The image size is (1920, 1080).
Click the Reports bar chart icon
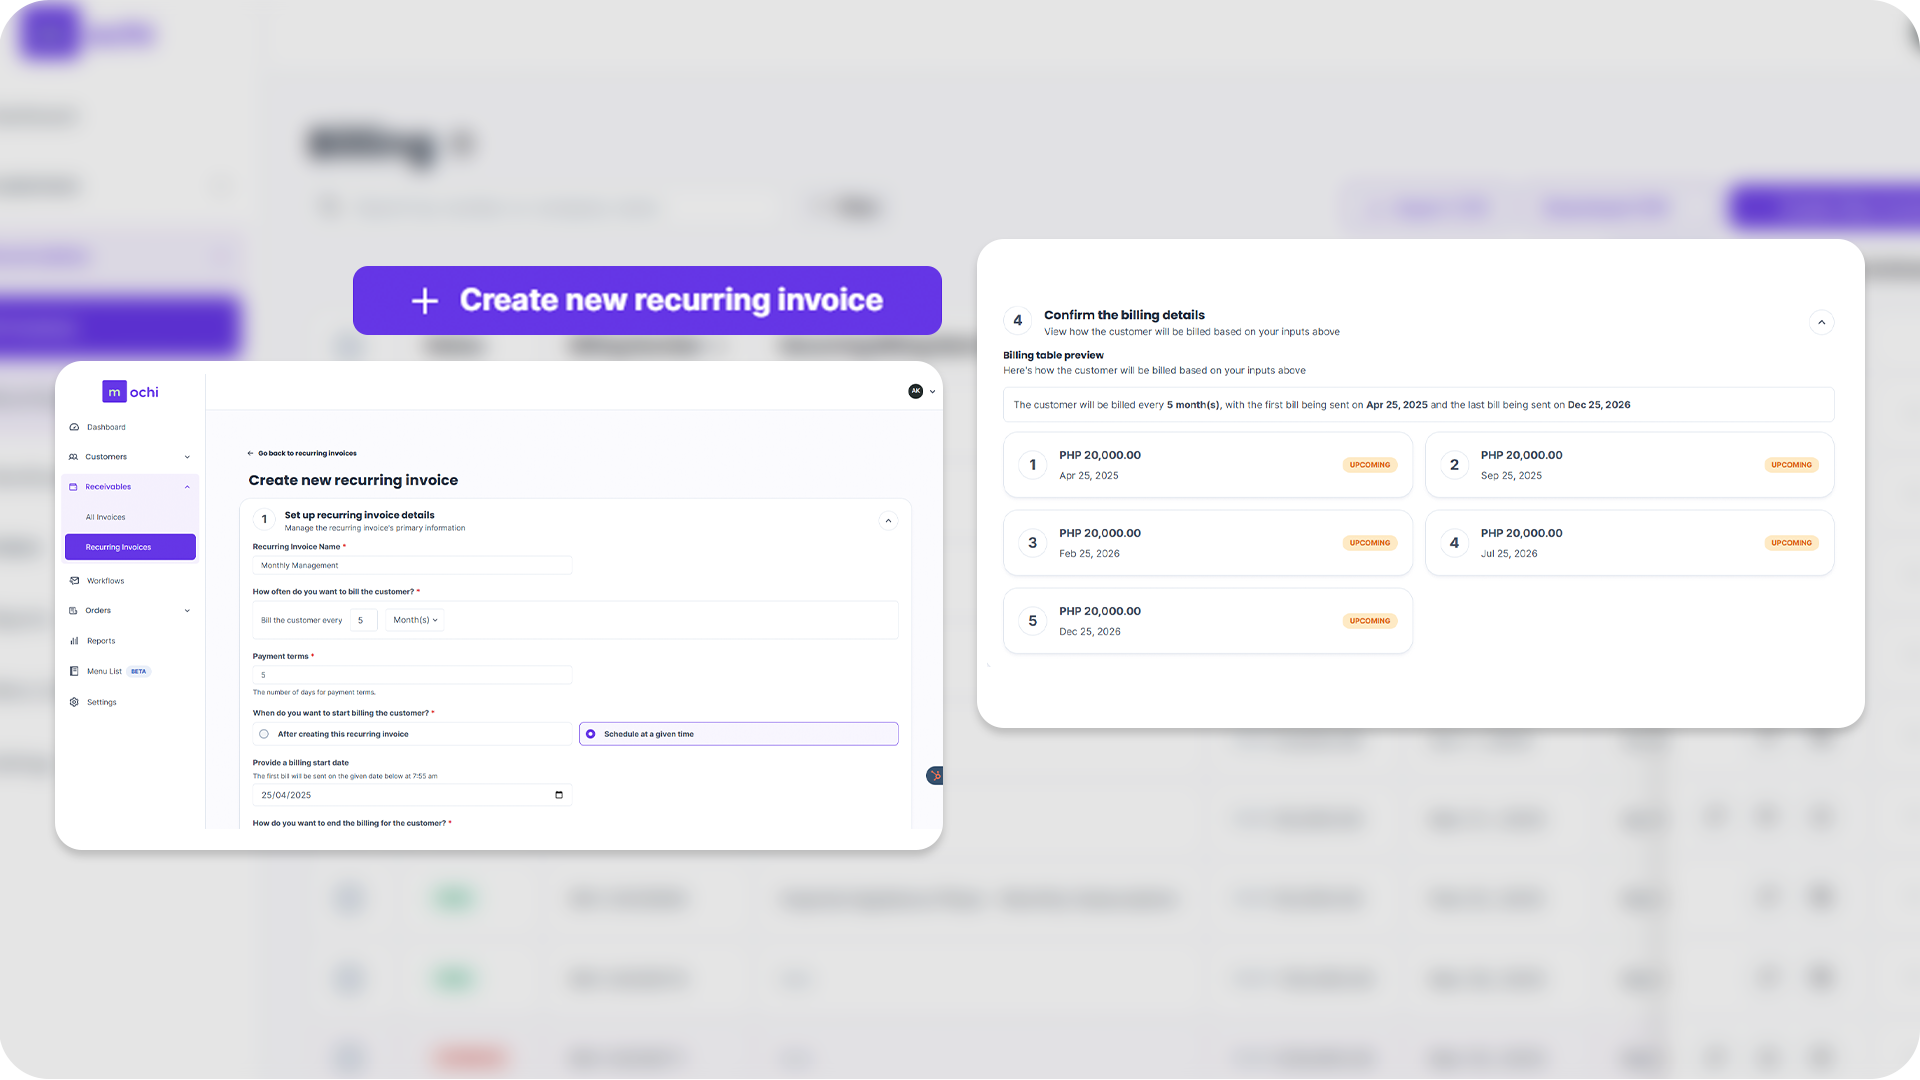(x=74, y=641)
